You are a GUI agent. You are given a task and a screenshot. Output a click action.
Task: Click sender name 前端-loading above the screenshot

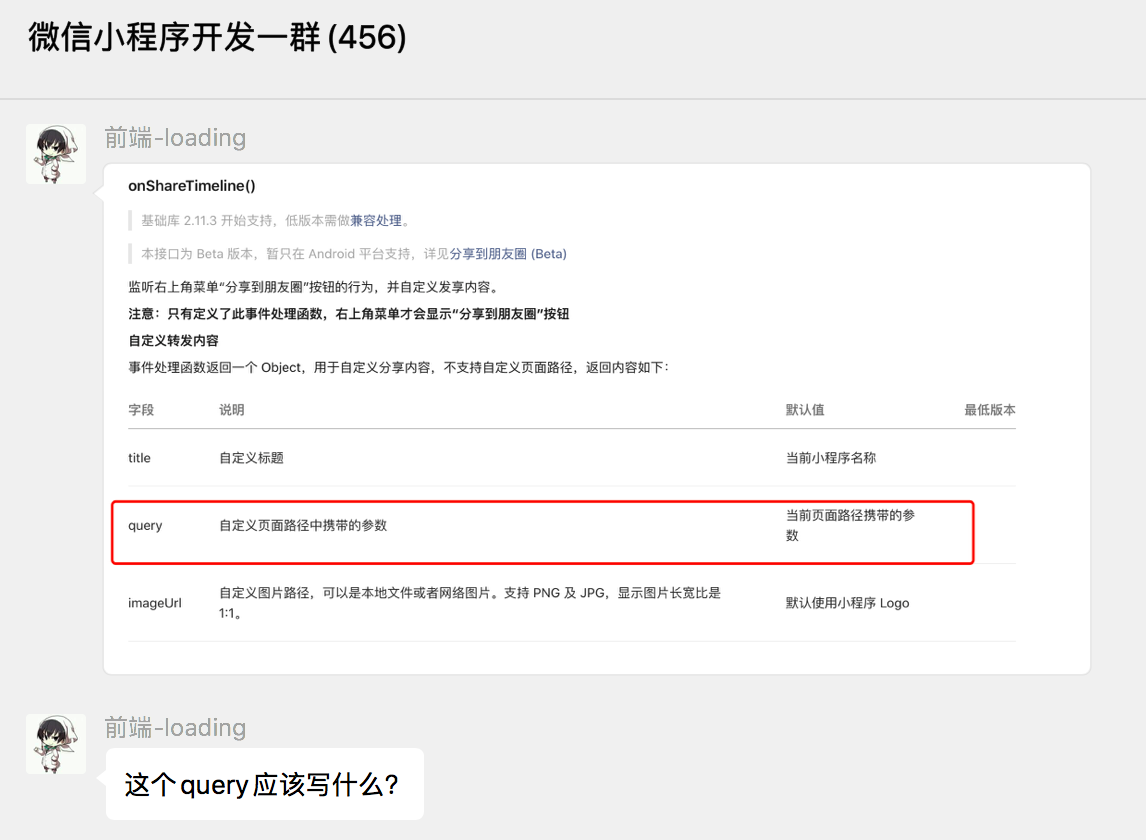click(175, 137)
